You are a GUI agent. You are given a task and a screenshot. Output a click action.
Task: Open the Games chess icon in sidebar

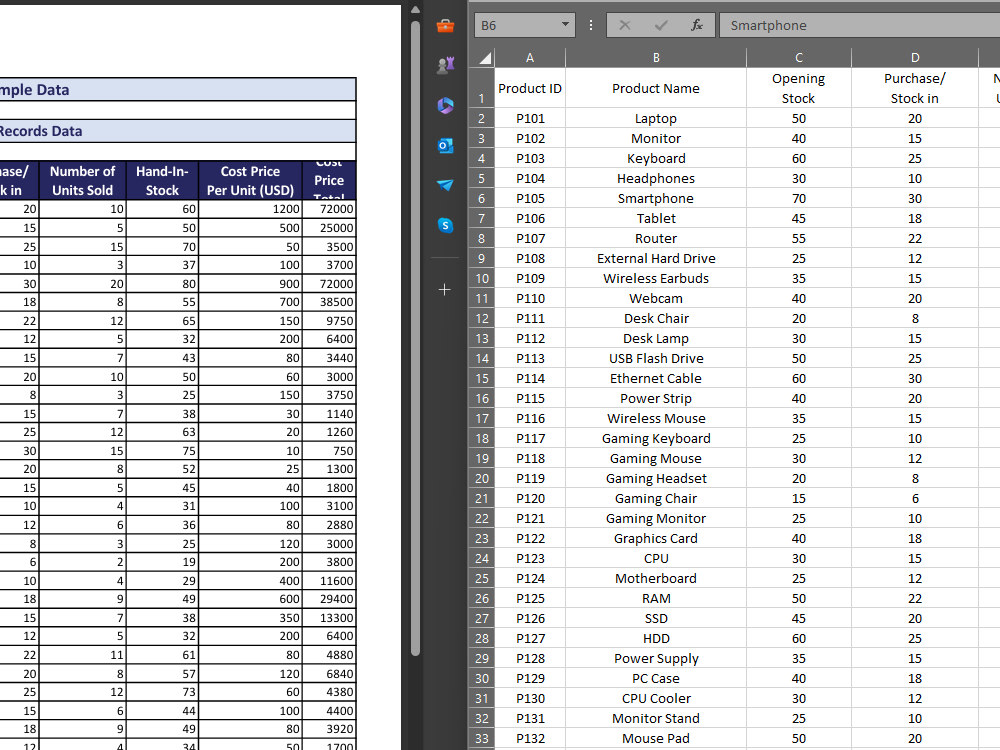point(445,65)
